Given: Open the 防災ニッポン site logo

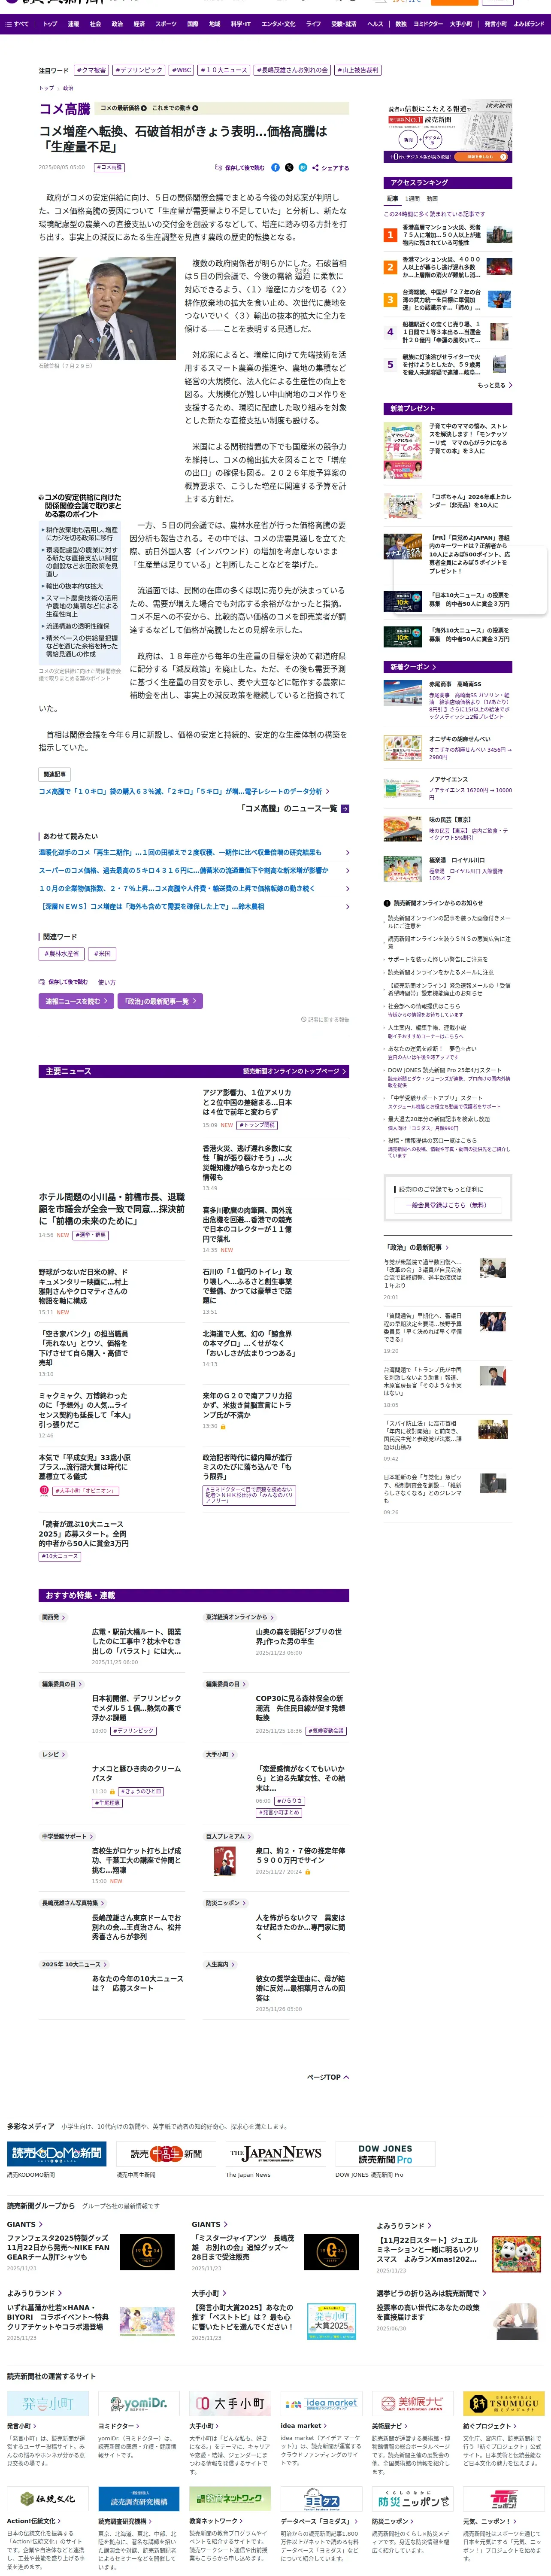Looking at the screenshot, I should 413,2499.
